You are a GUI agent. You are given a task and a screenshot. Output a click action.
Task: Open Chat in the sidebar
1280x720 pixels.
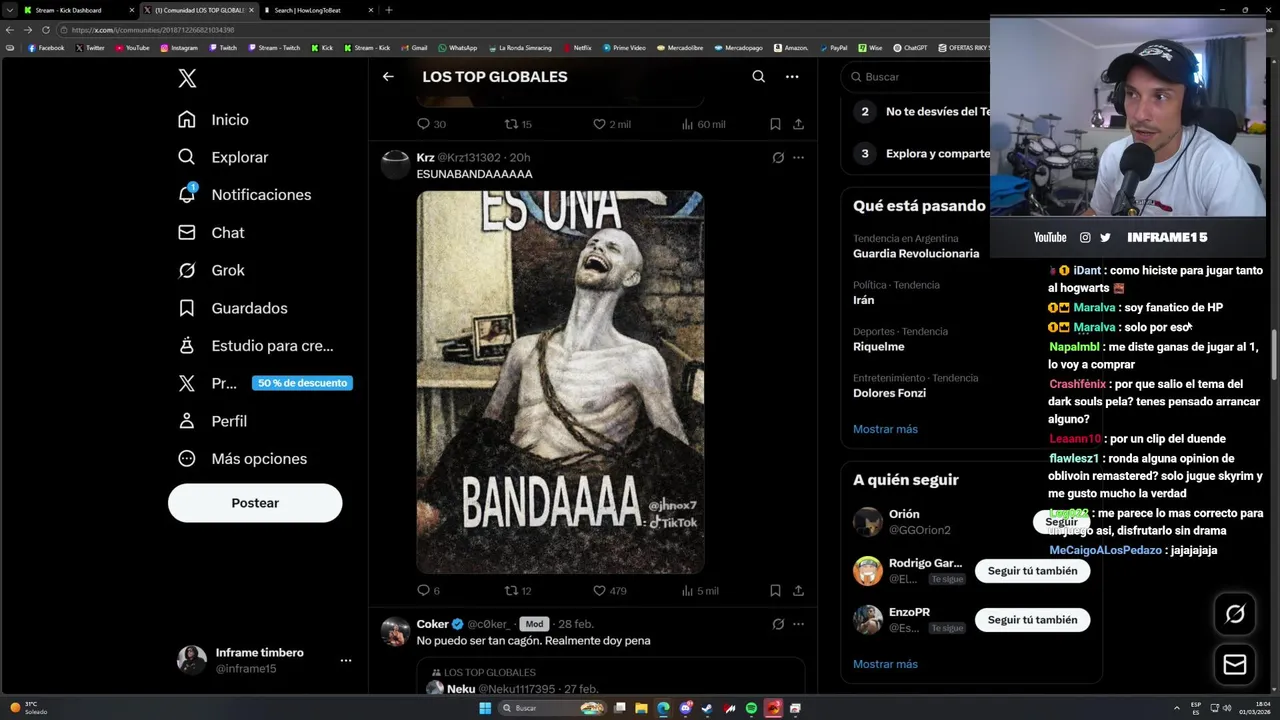211,233
